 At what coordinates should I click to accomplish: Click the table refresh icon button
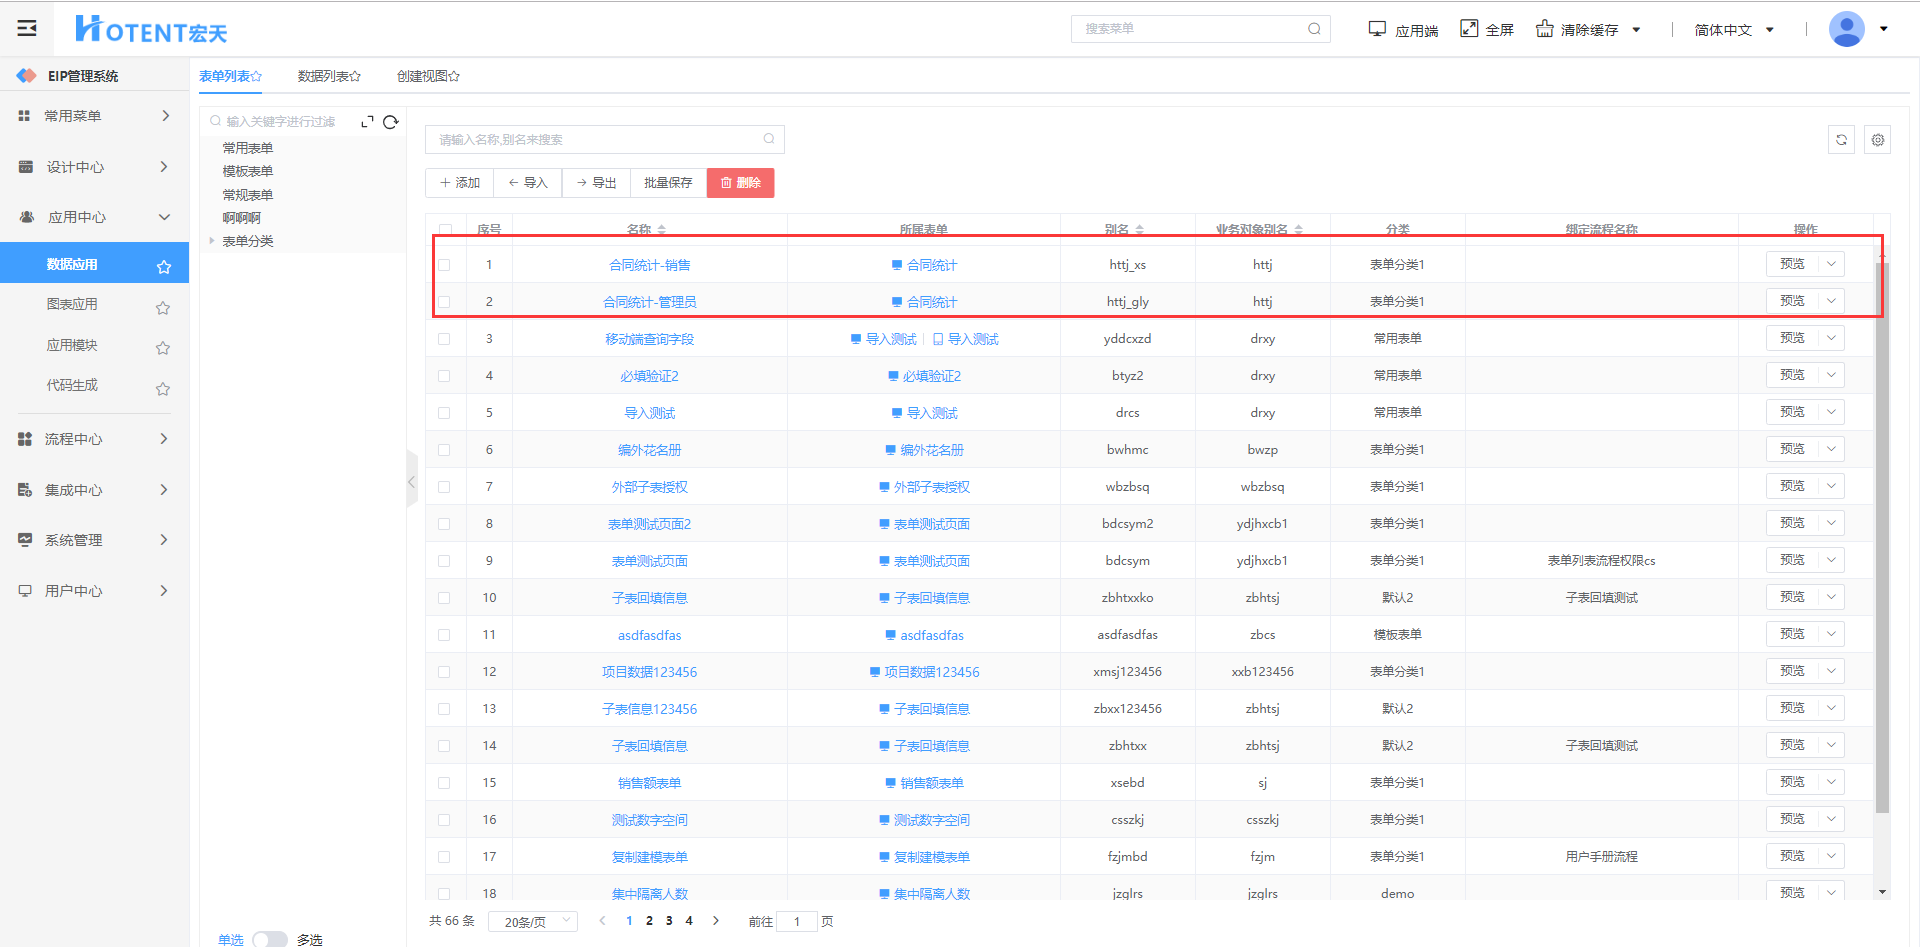click(x=1841, y=140)
